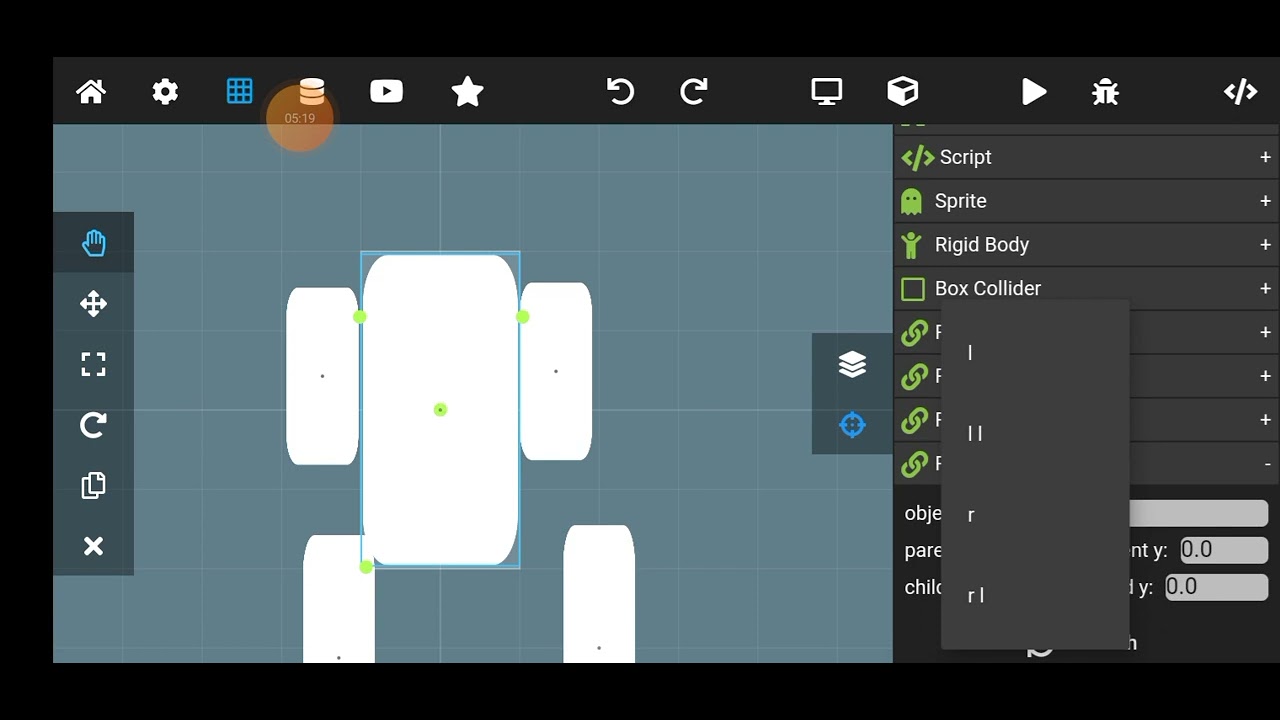Open the code editor icon

point(1240,92)
